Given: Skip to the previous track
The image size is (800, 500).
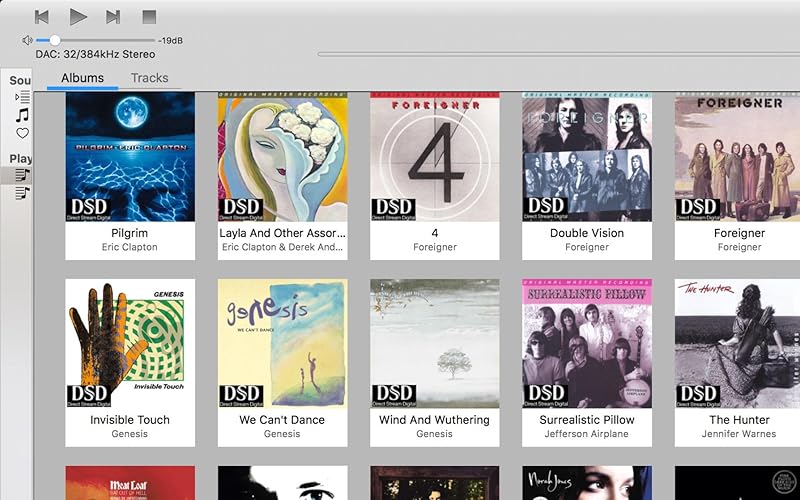Looking at the screenshot, I should [41, 17].
